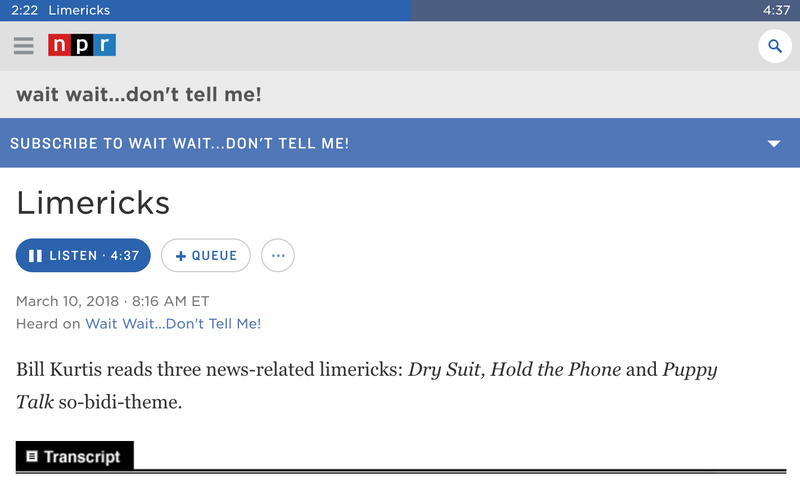Open the hamburger navigation menu
This screenshot has height=497, width=800.
point(24,46)
